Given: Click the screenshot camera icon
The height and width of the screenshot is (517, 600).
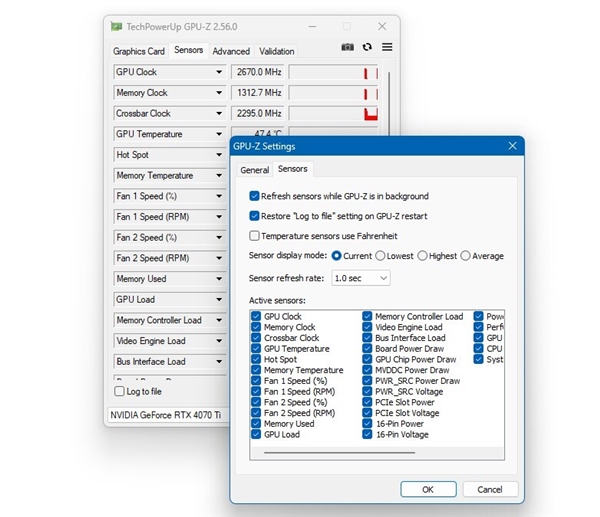Looking at the screenshot, I should pyautogui.click(x=347, y=47).
